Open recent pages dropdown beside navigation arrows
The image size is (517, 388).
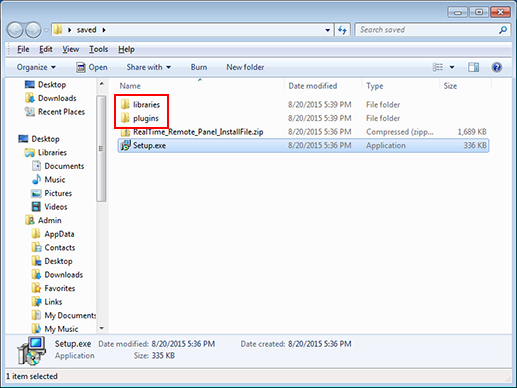(46, 30)
